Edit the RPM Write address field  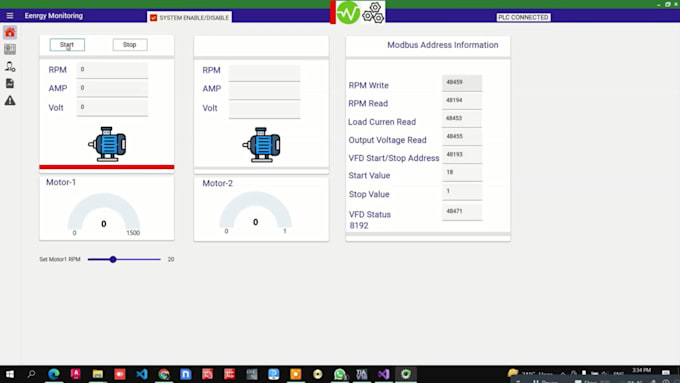462,83
